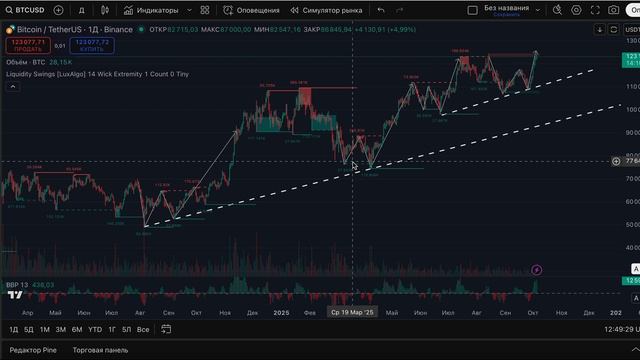Click the green current price label on the scale
This screenshot has width=640, height=360.
(x=631, y=60)
